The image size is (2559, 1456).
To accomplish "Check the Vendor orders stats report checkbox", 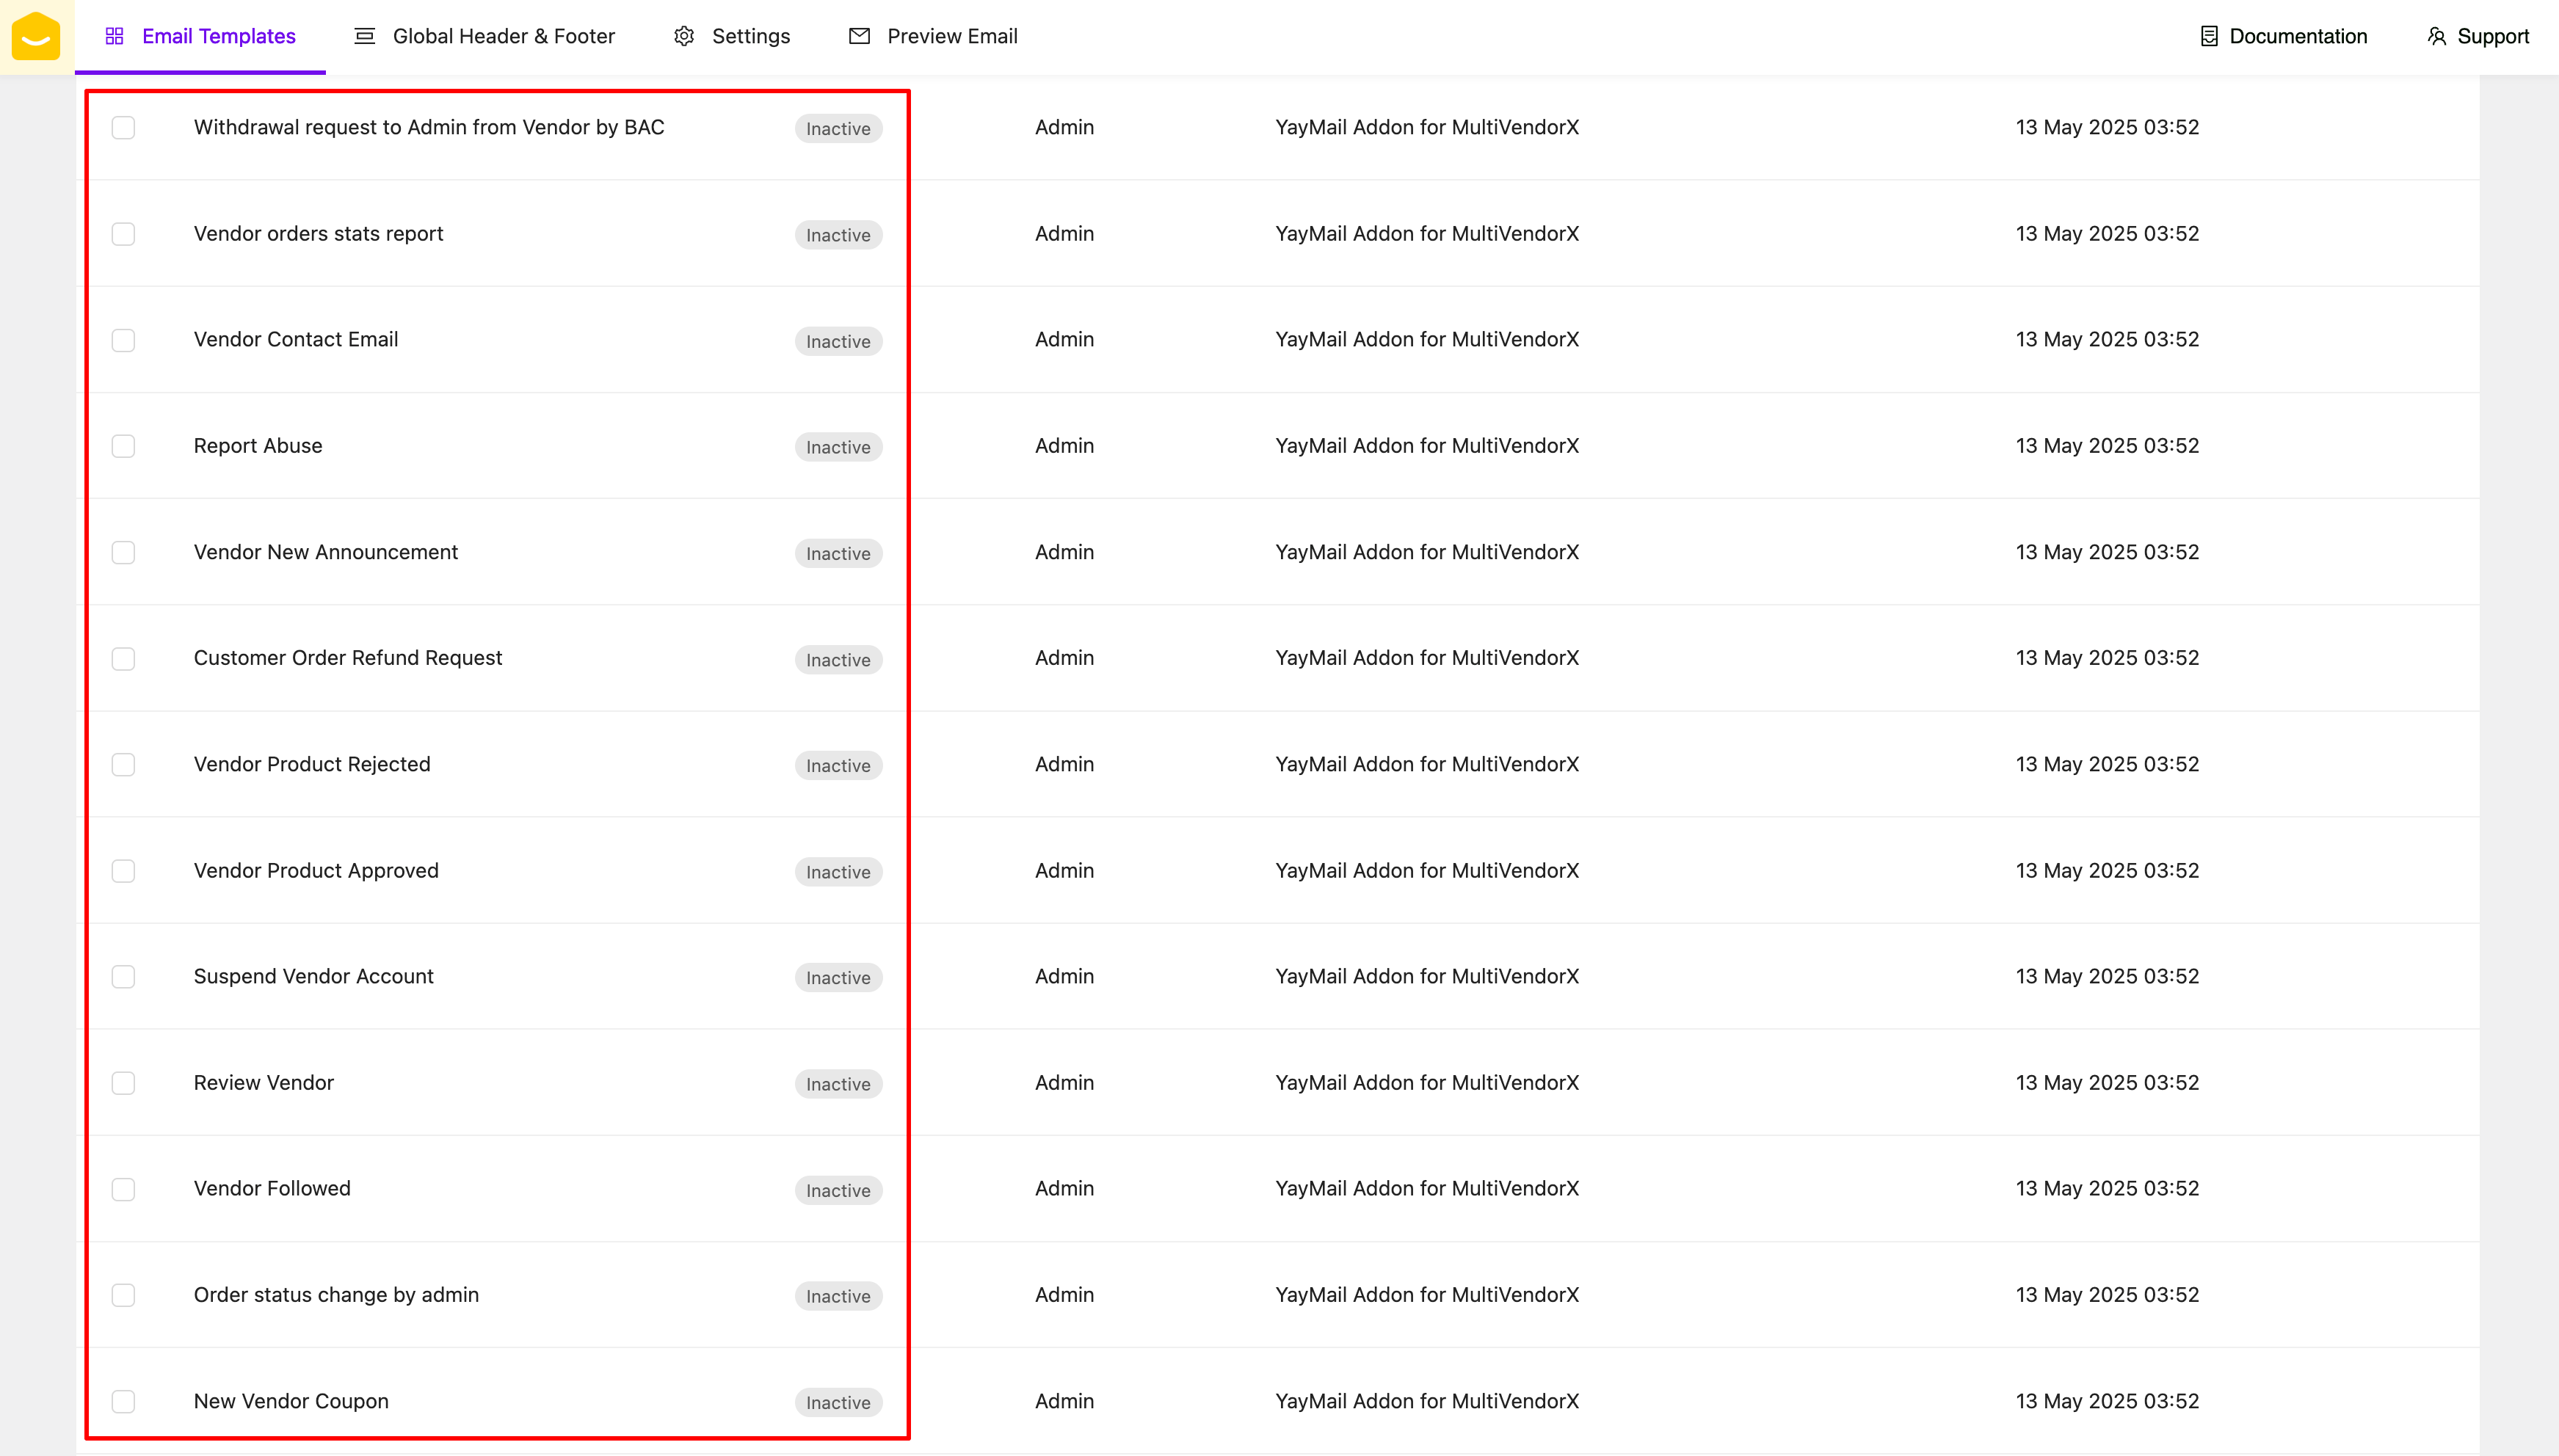I will pyautogui.click(x=123, y=234).
